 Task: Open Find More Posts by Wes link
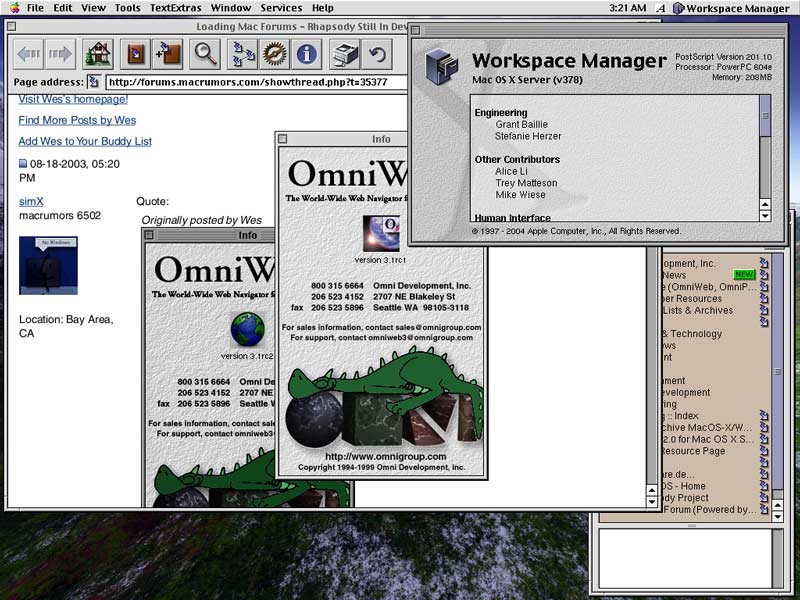click(77, 120)
